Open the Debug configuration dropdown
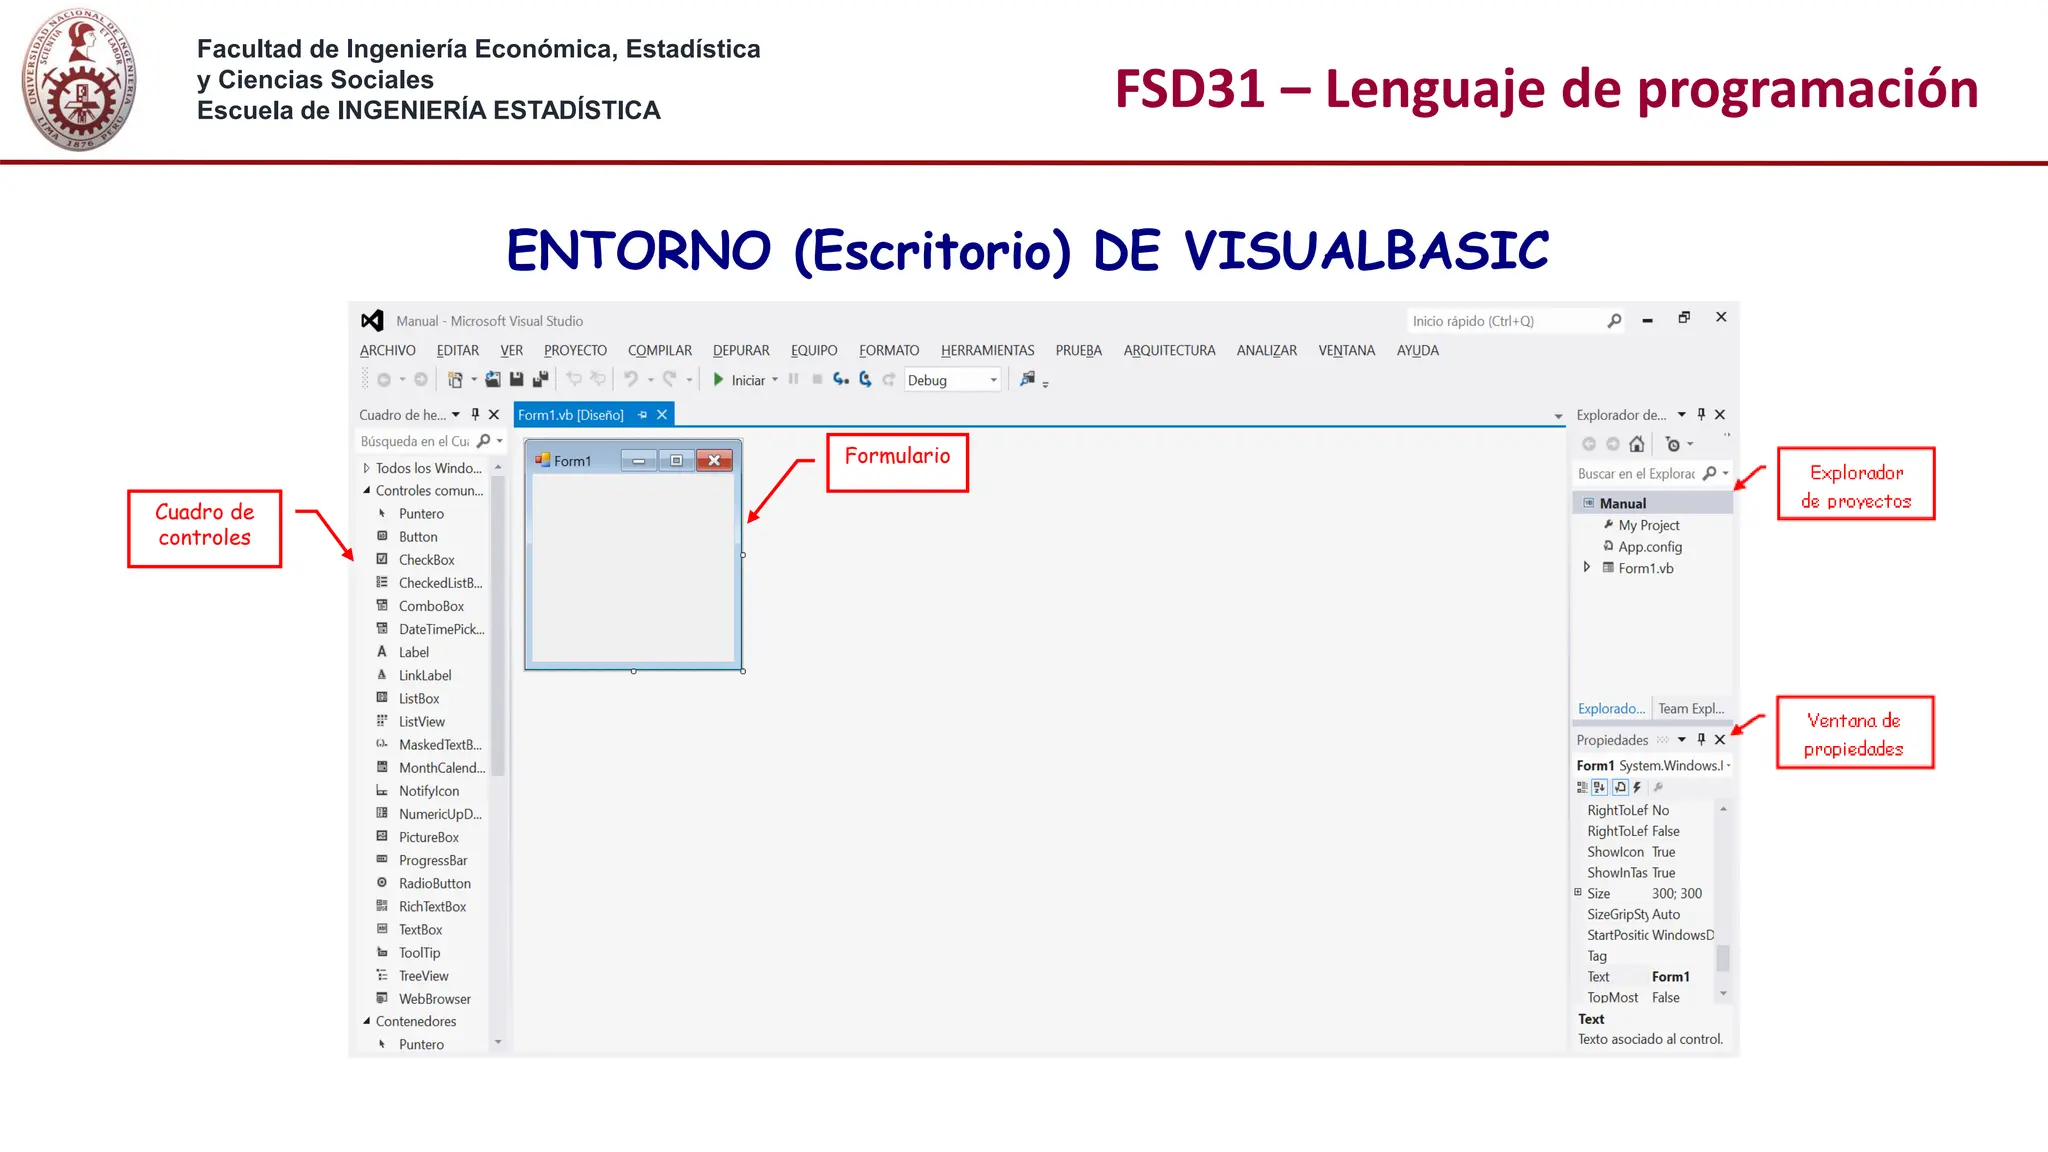This screenshot has width=2048, height=1152. (x=993, y=380)
